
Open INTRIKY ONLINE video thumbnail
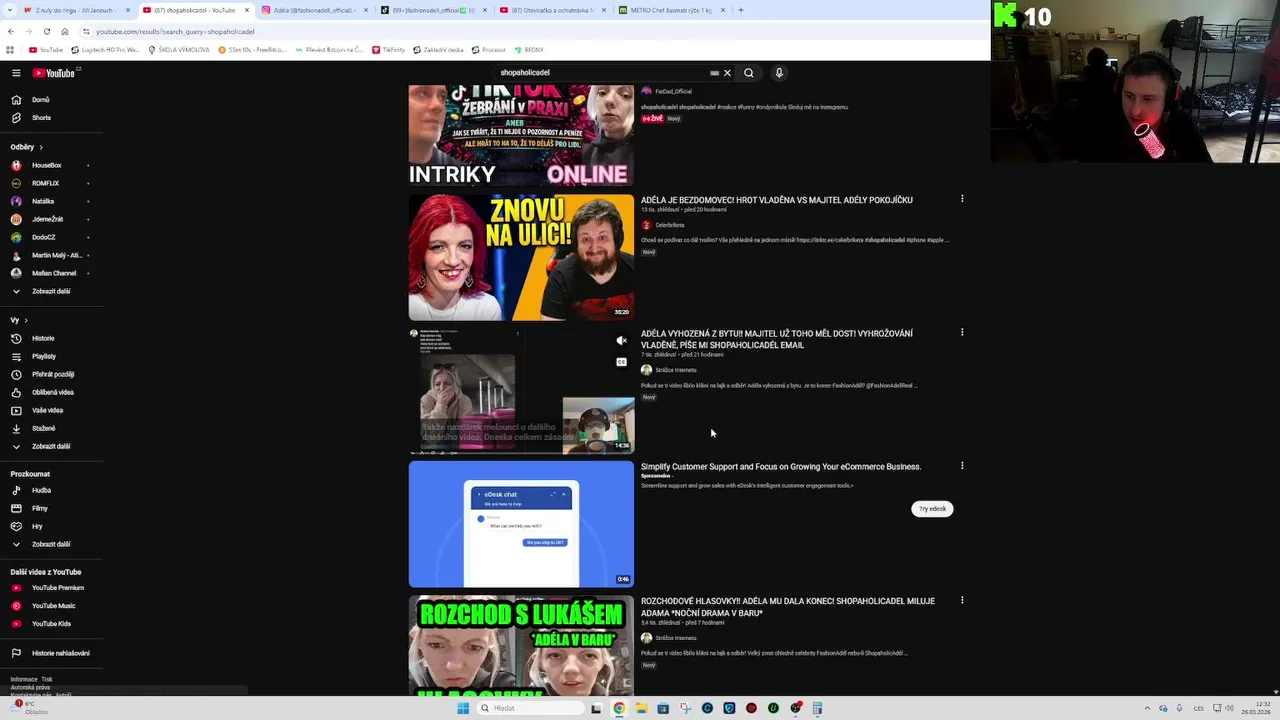[521, 136]
